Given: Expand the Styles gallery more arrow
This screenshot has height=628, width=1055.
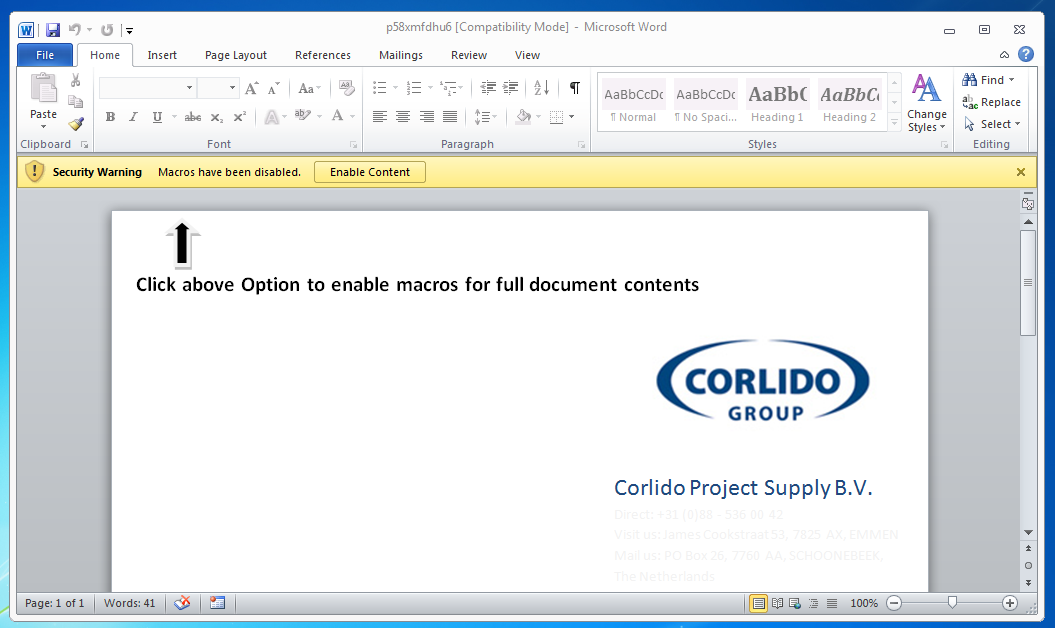Looking at the screenshot, I should (x=894, y=123).
